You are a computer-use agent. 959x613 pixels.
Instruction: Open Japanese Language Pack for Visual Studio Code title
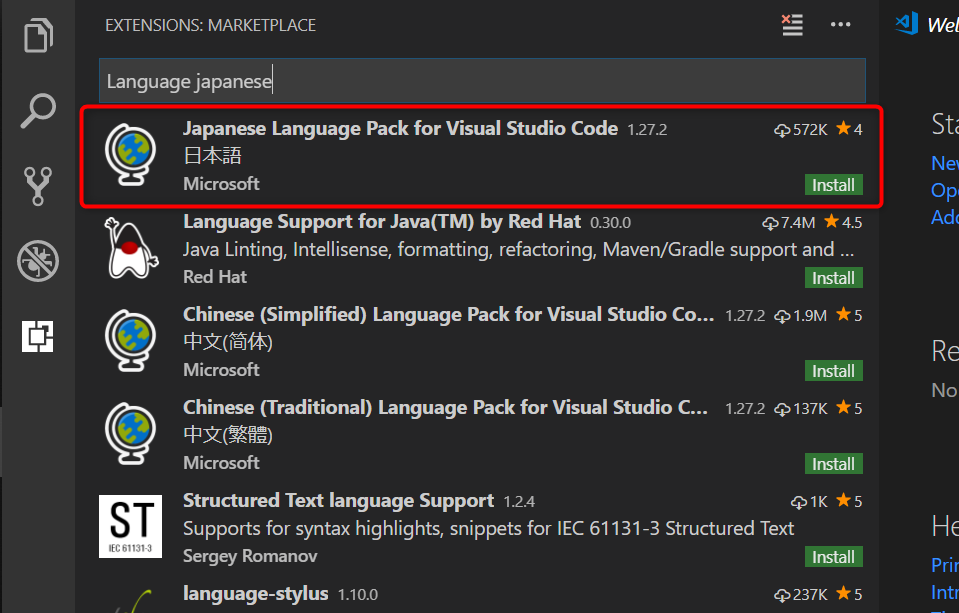(x=400, y=128)
